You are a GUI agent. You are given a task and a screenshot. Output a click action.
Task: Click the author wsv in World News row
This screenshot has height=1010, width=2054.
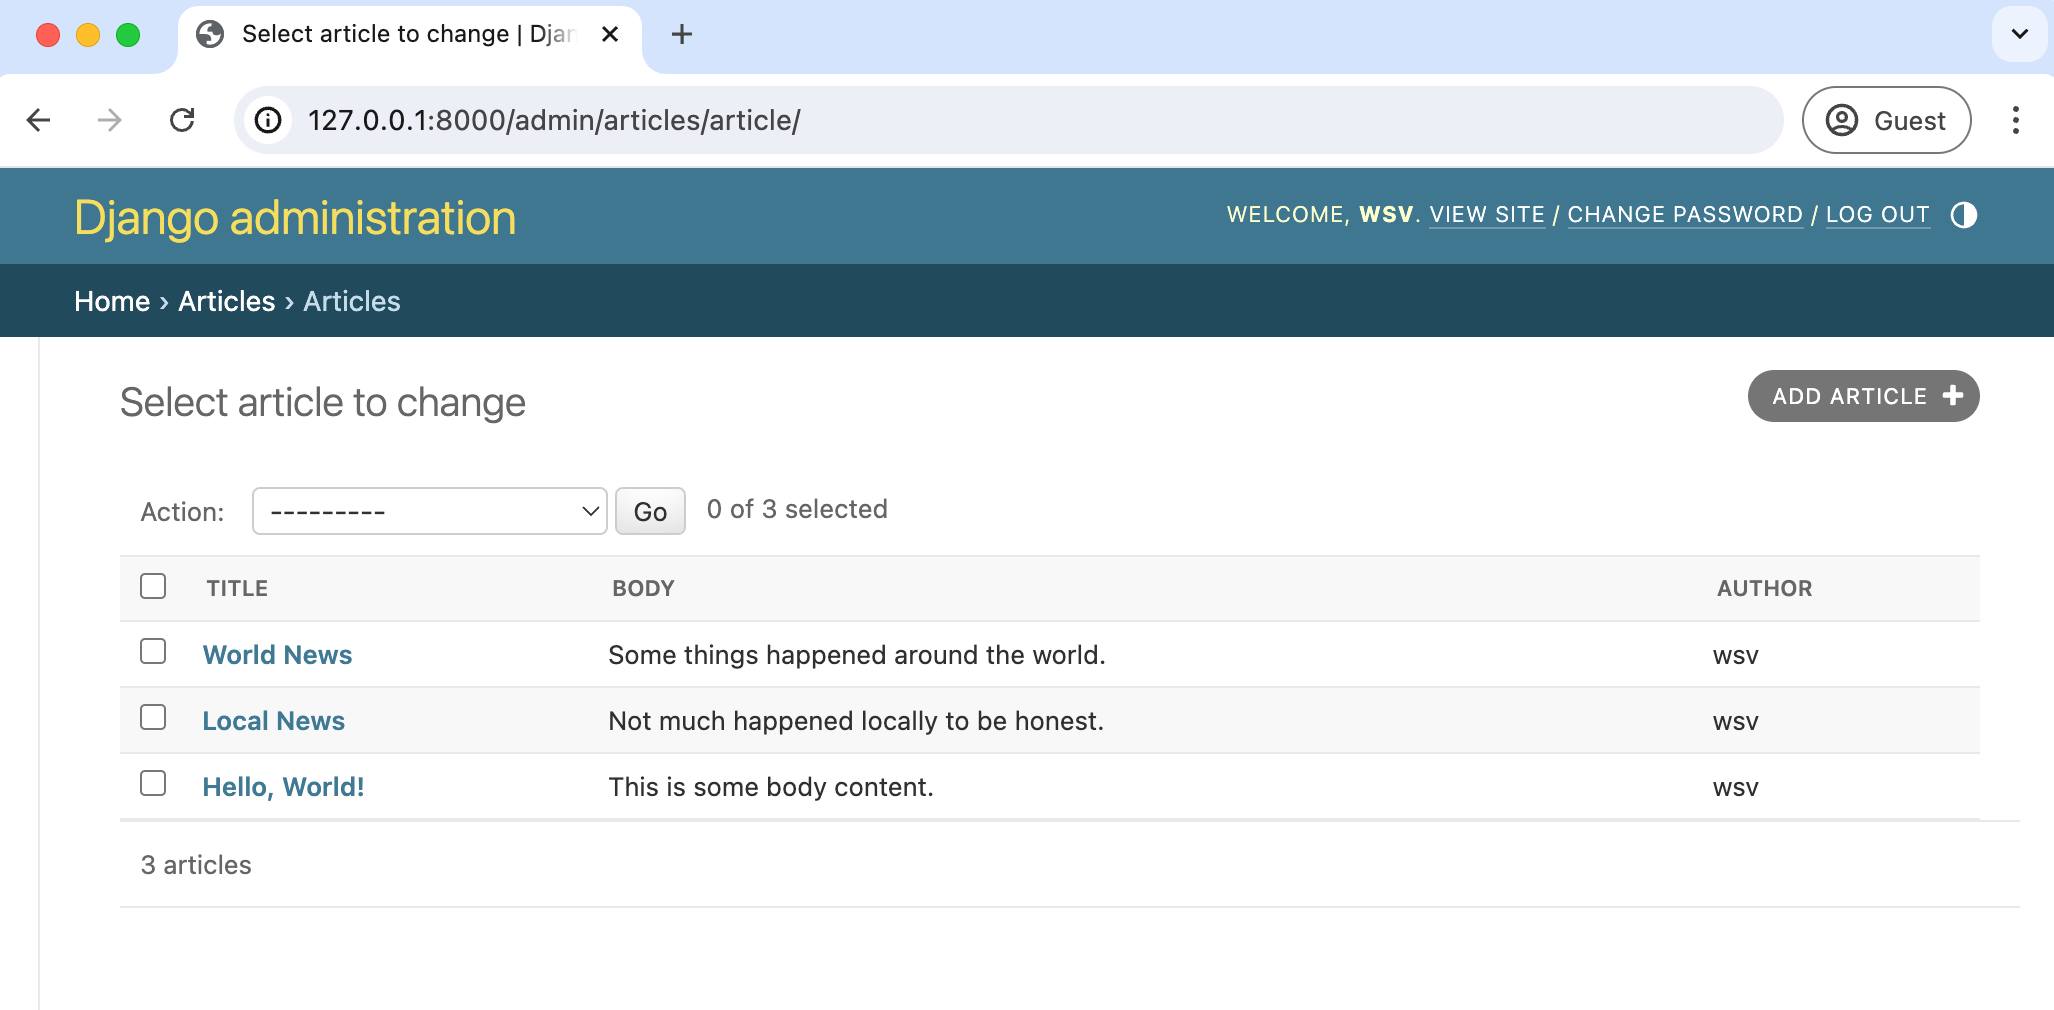click(x=1735, y=656)
